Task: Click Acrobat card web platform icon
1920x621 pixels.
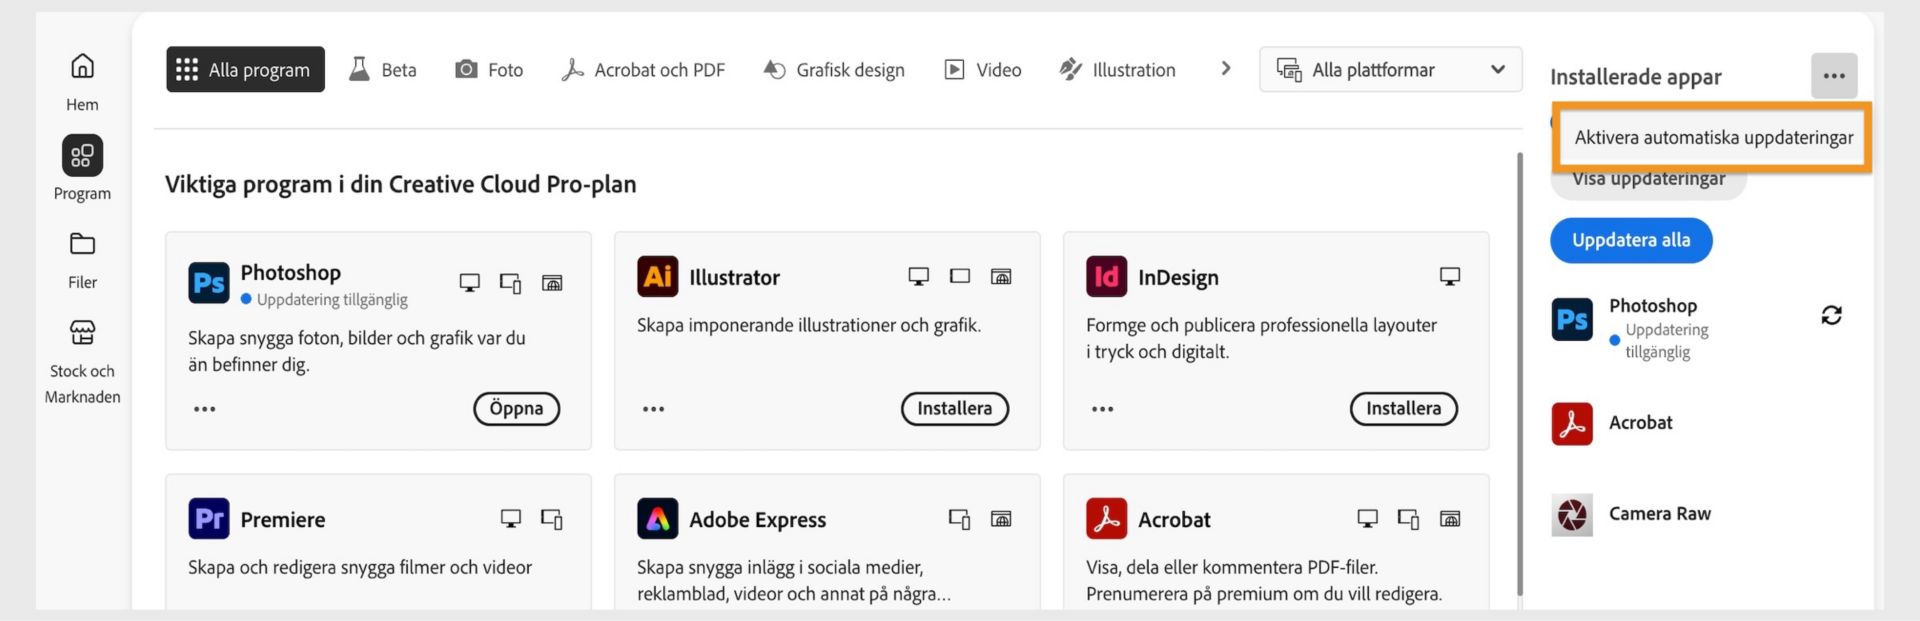Action: [x=1450, y=518]
